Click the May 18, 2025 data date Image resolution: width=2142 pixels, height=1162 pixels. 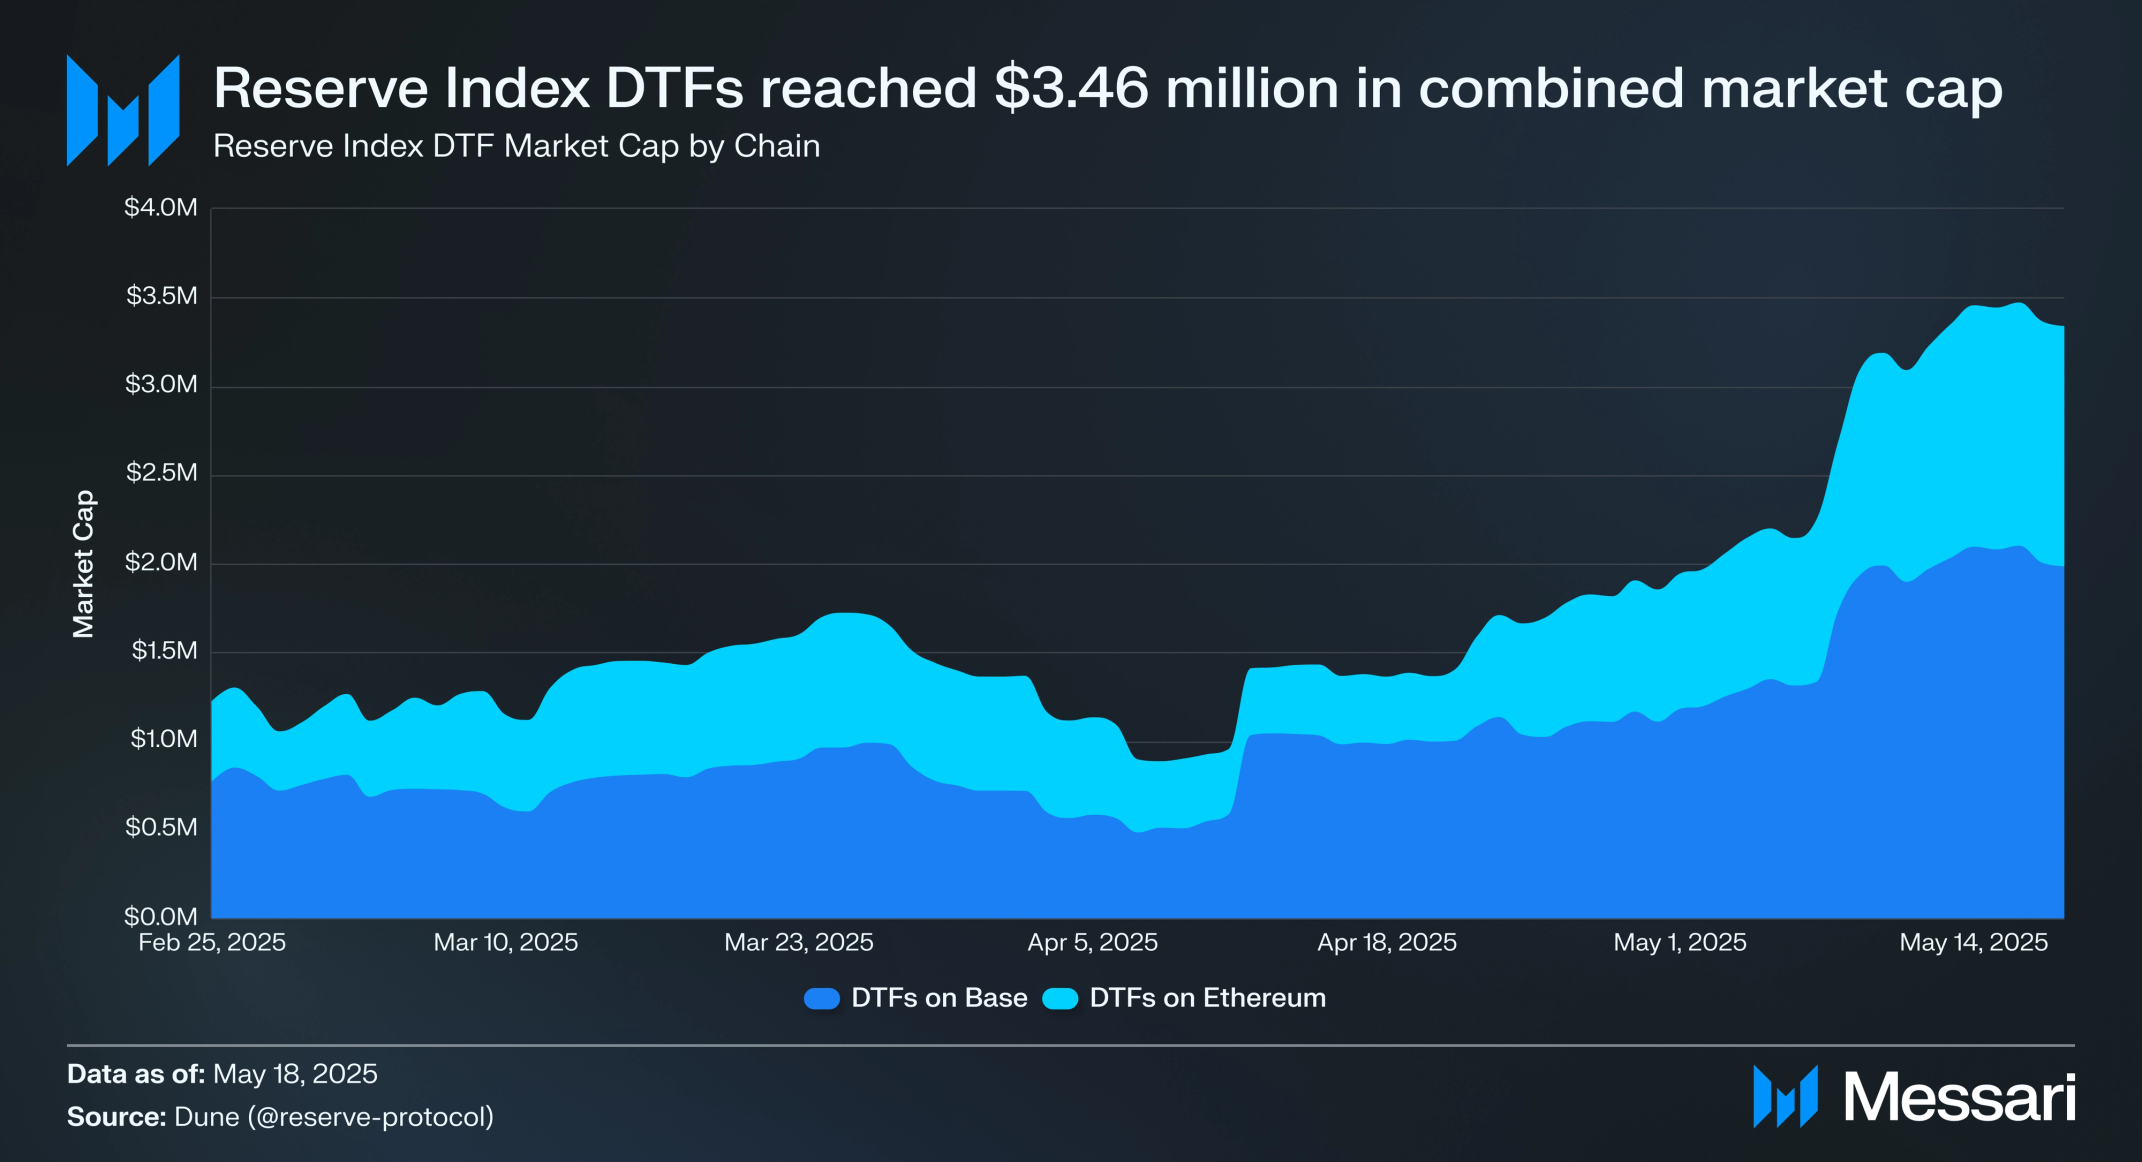295,1074
